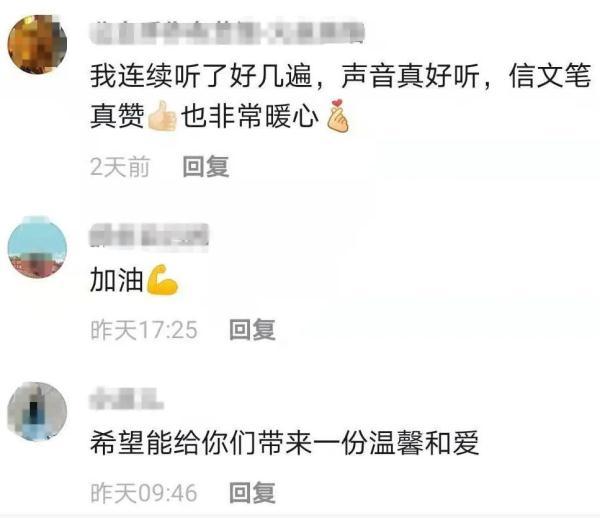Viewport: 600px width, 518px height.
Task: View the gray avatar of the third commenter
Action: click(37, 411)
